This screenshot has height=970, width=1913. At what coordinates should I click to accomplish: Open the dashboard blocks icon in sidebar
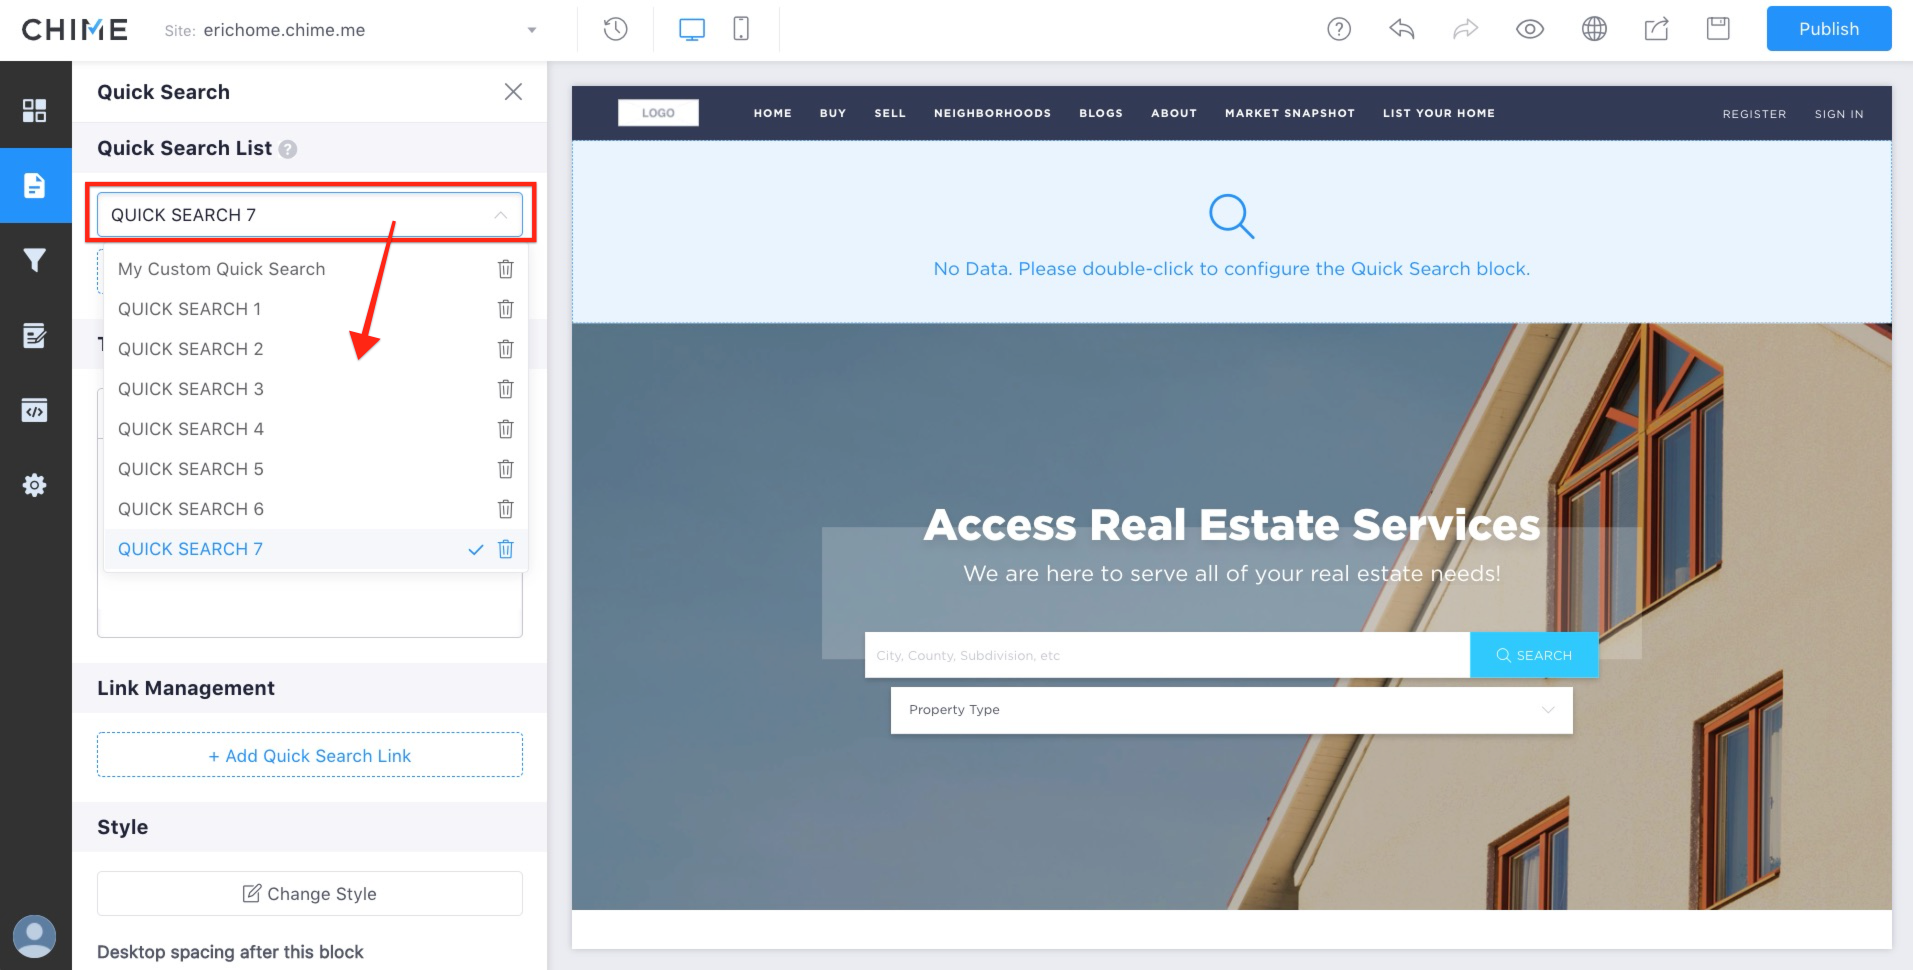coord(35,110)
